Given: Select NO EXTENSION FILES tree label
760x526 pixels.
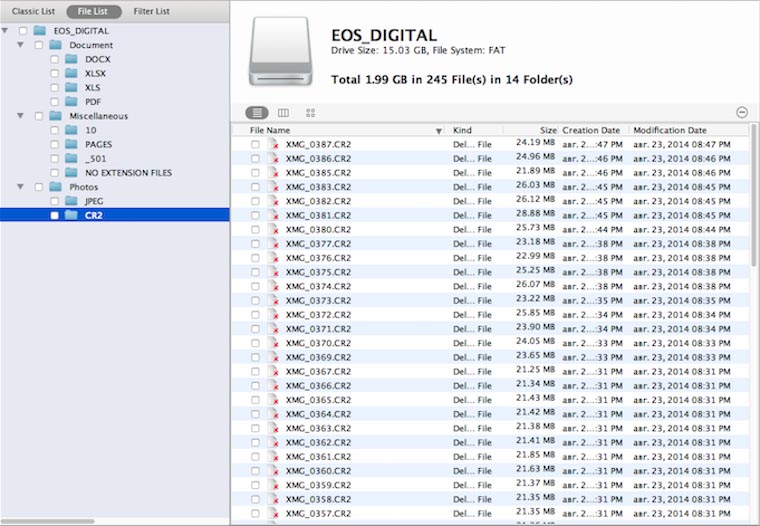Looking at the screenshot, I should pos(128,173).
